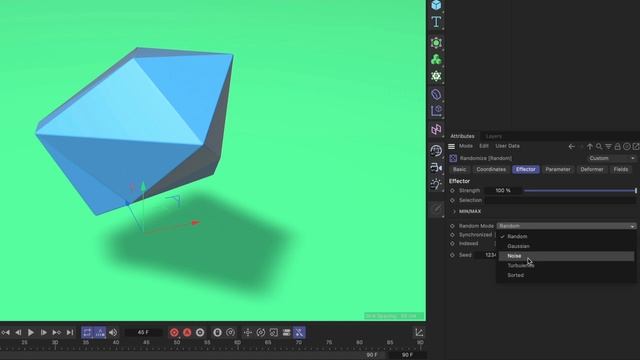Click the Strength value field 100 %
The image size is (640, 360).
click(x=503, y=191)
